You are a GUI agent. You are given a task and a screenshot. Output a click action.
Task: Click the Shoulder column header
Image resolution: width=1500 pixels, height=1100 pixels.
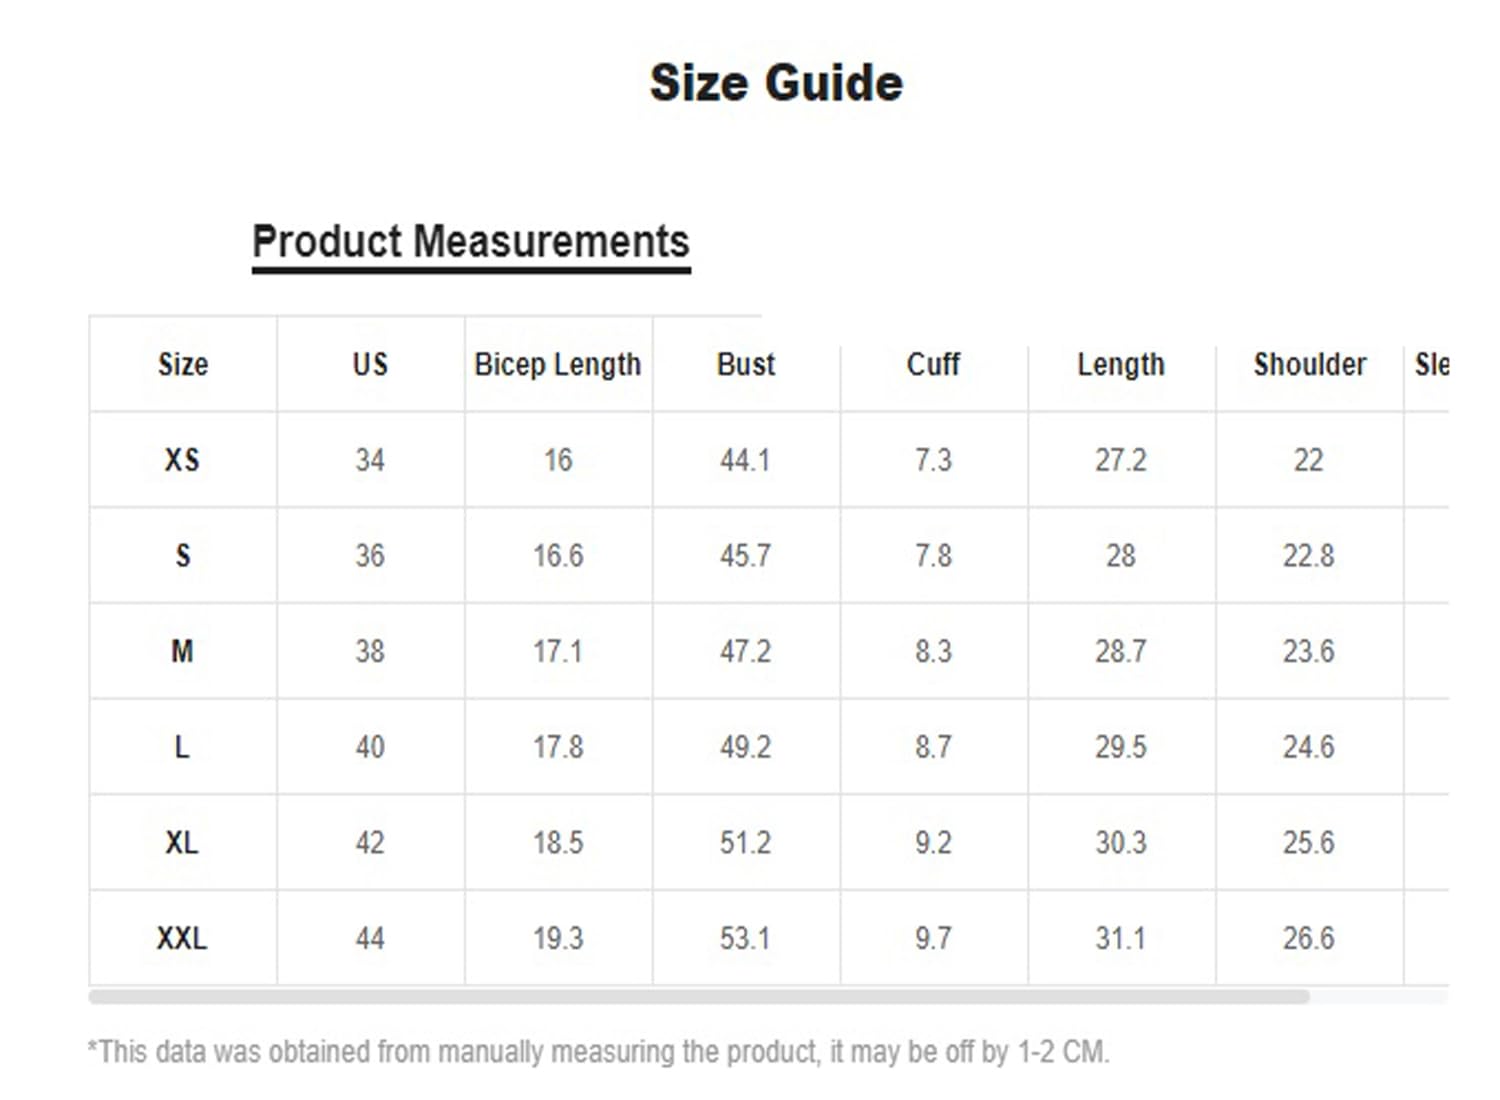point(1309,364)
